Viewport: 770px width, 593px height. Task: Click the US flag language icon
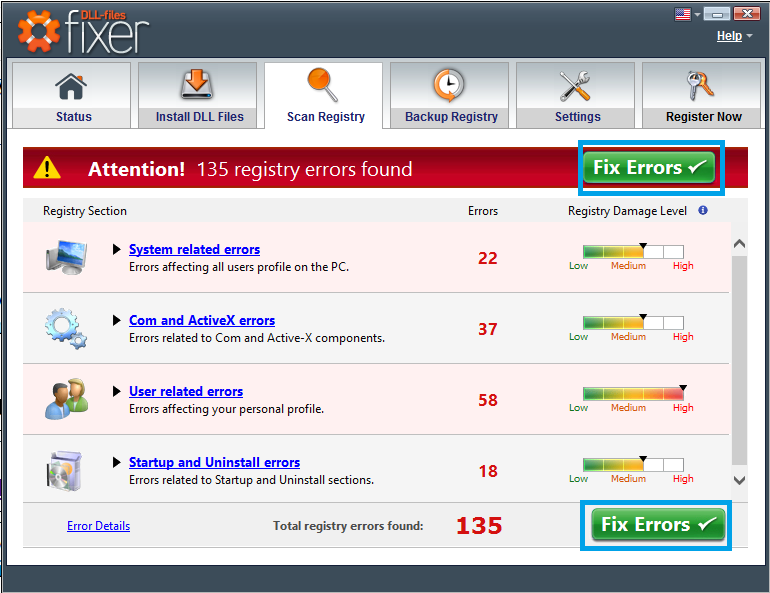click(683, 14)
